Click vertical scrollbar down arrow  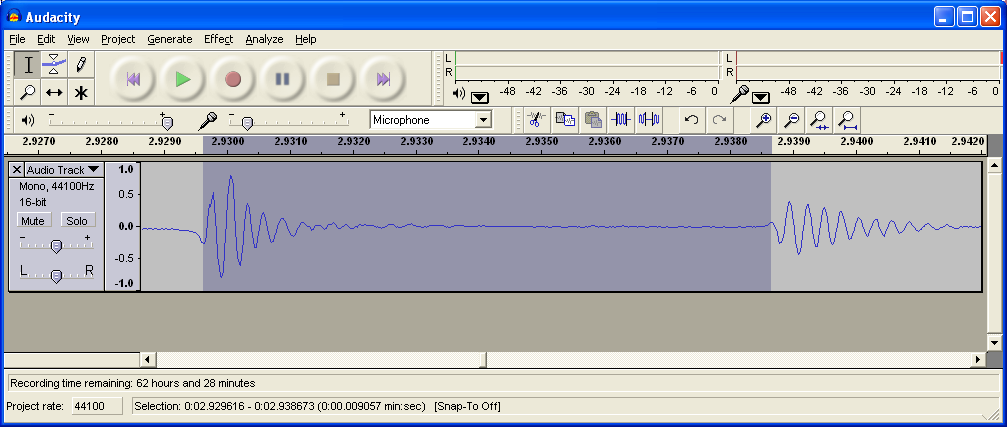point(994,341)
